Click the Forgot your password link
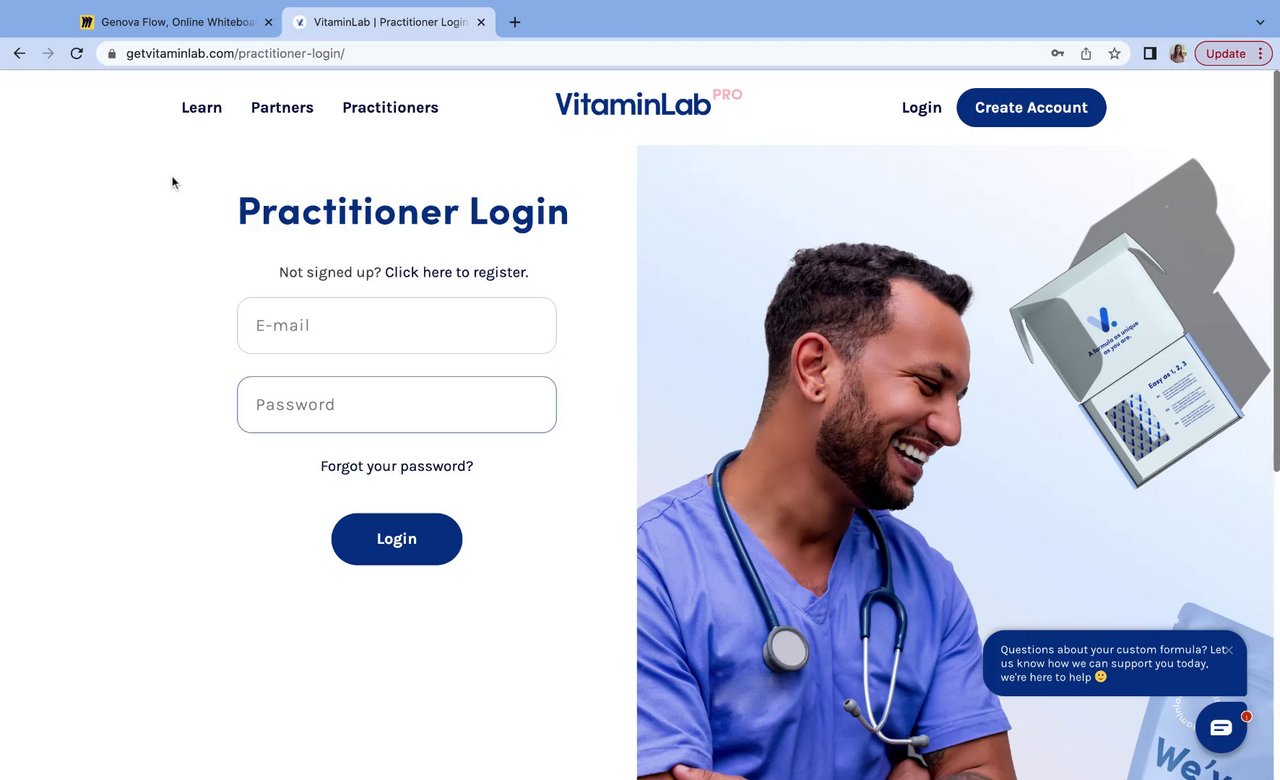The image size is (1280, 780). (397, 466)
